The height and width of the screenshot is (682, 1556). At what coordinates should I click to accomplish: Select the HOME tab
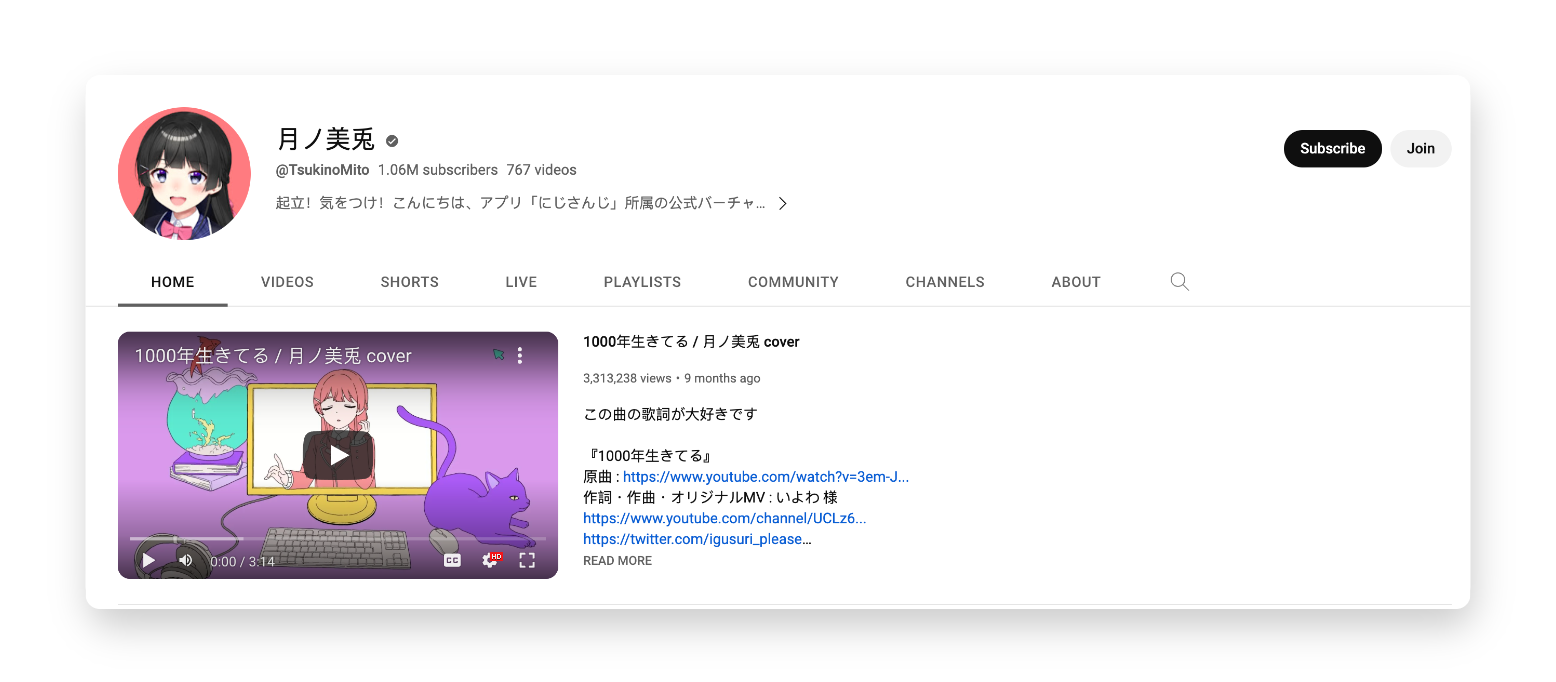point(173,282)
